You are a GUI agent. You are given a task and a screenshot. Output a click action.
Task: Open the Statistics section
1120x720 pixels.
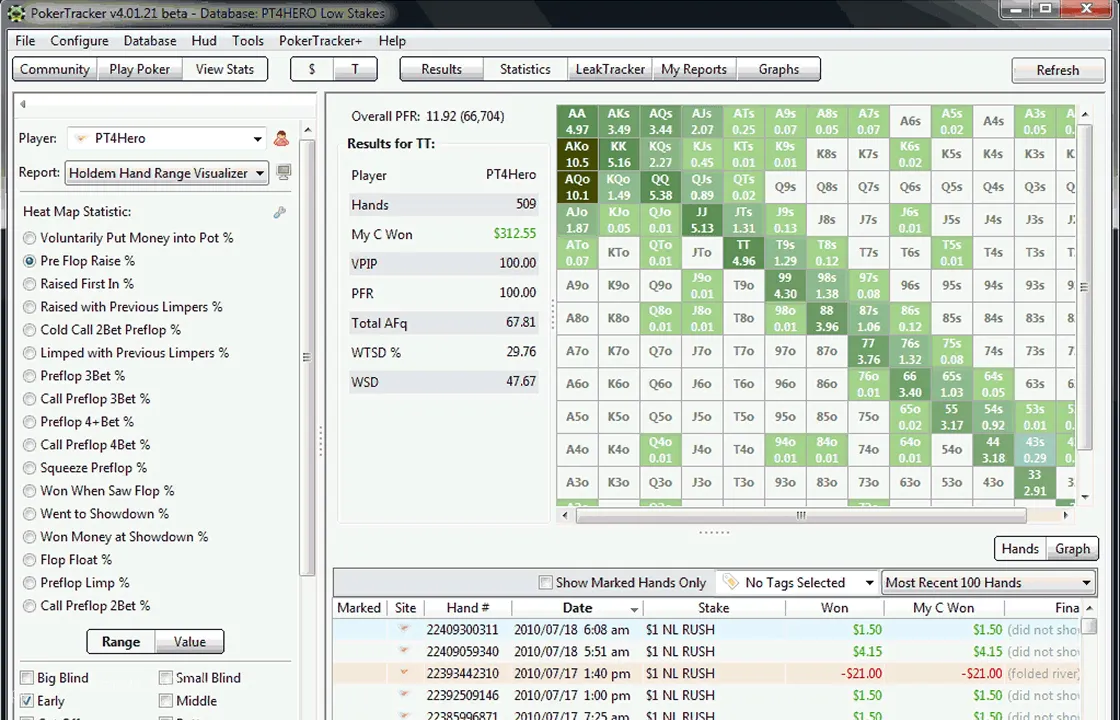tap(525, 69)
